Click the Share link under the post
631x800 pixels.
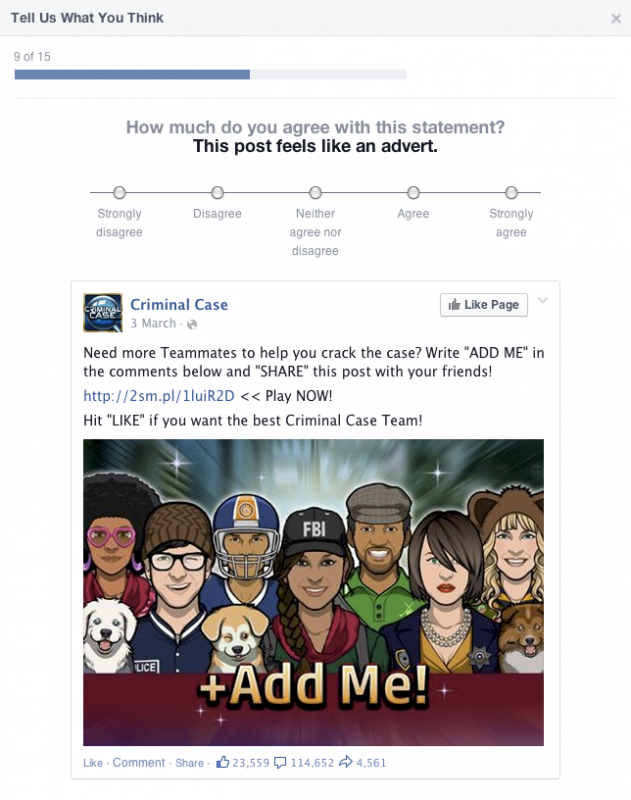coord(189,763)
